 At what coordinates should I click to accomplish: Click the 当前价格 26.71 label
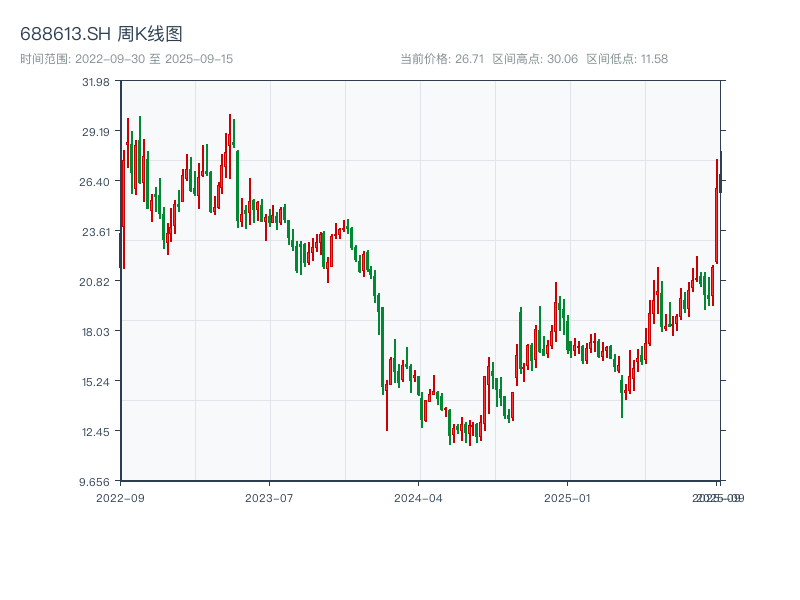point(442,59)
